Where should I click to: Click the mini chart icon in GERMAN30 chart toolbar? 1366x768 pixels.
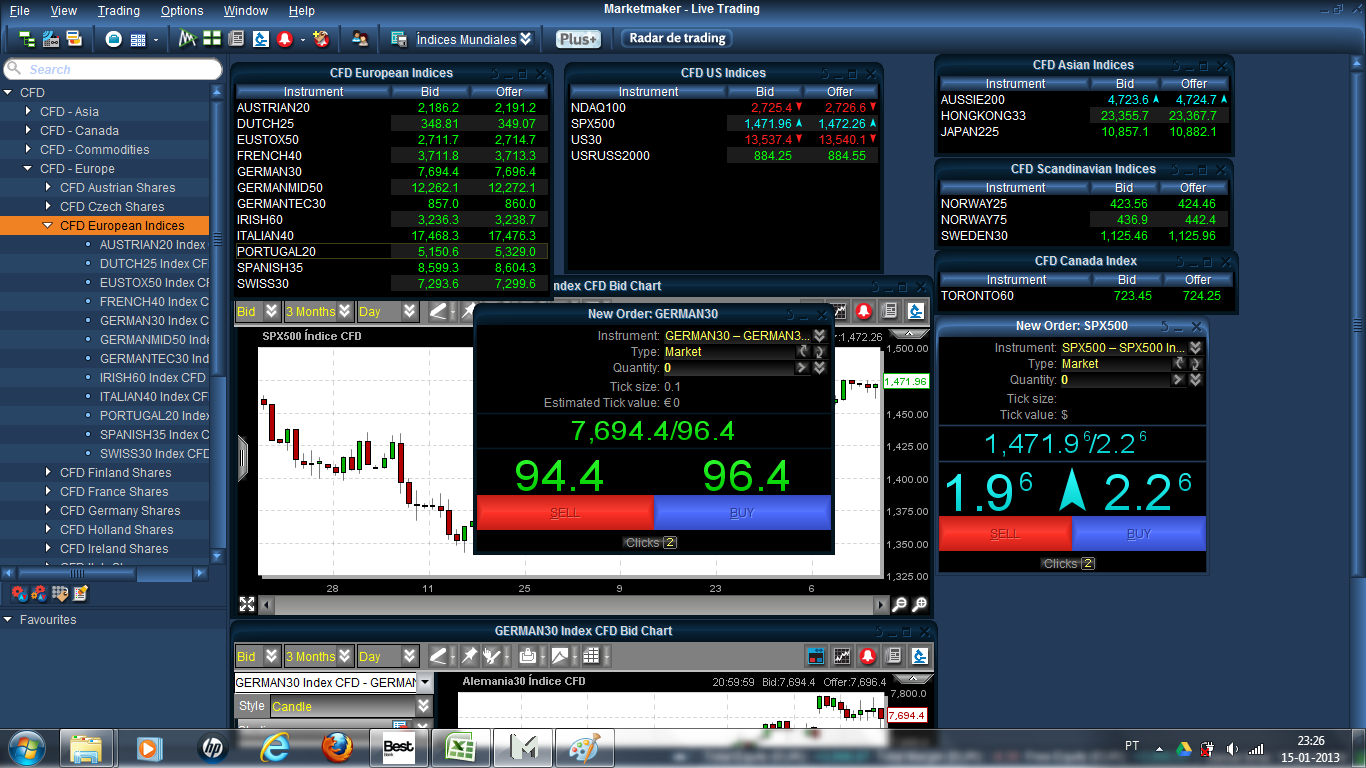[842, 657]
